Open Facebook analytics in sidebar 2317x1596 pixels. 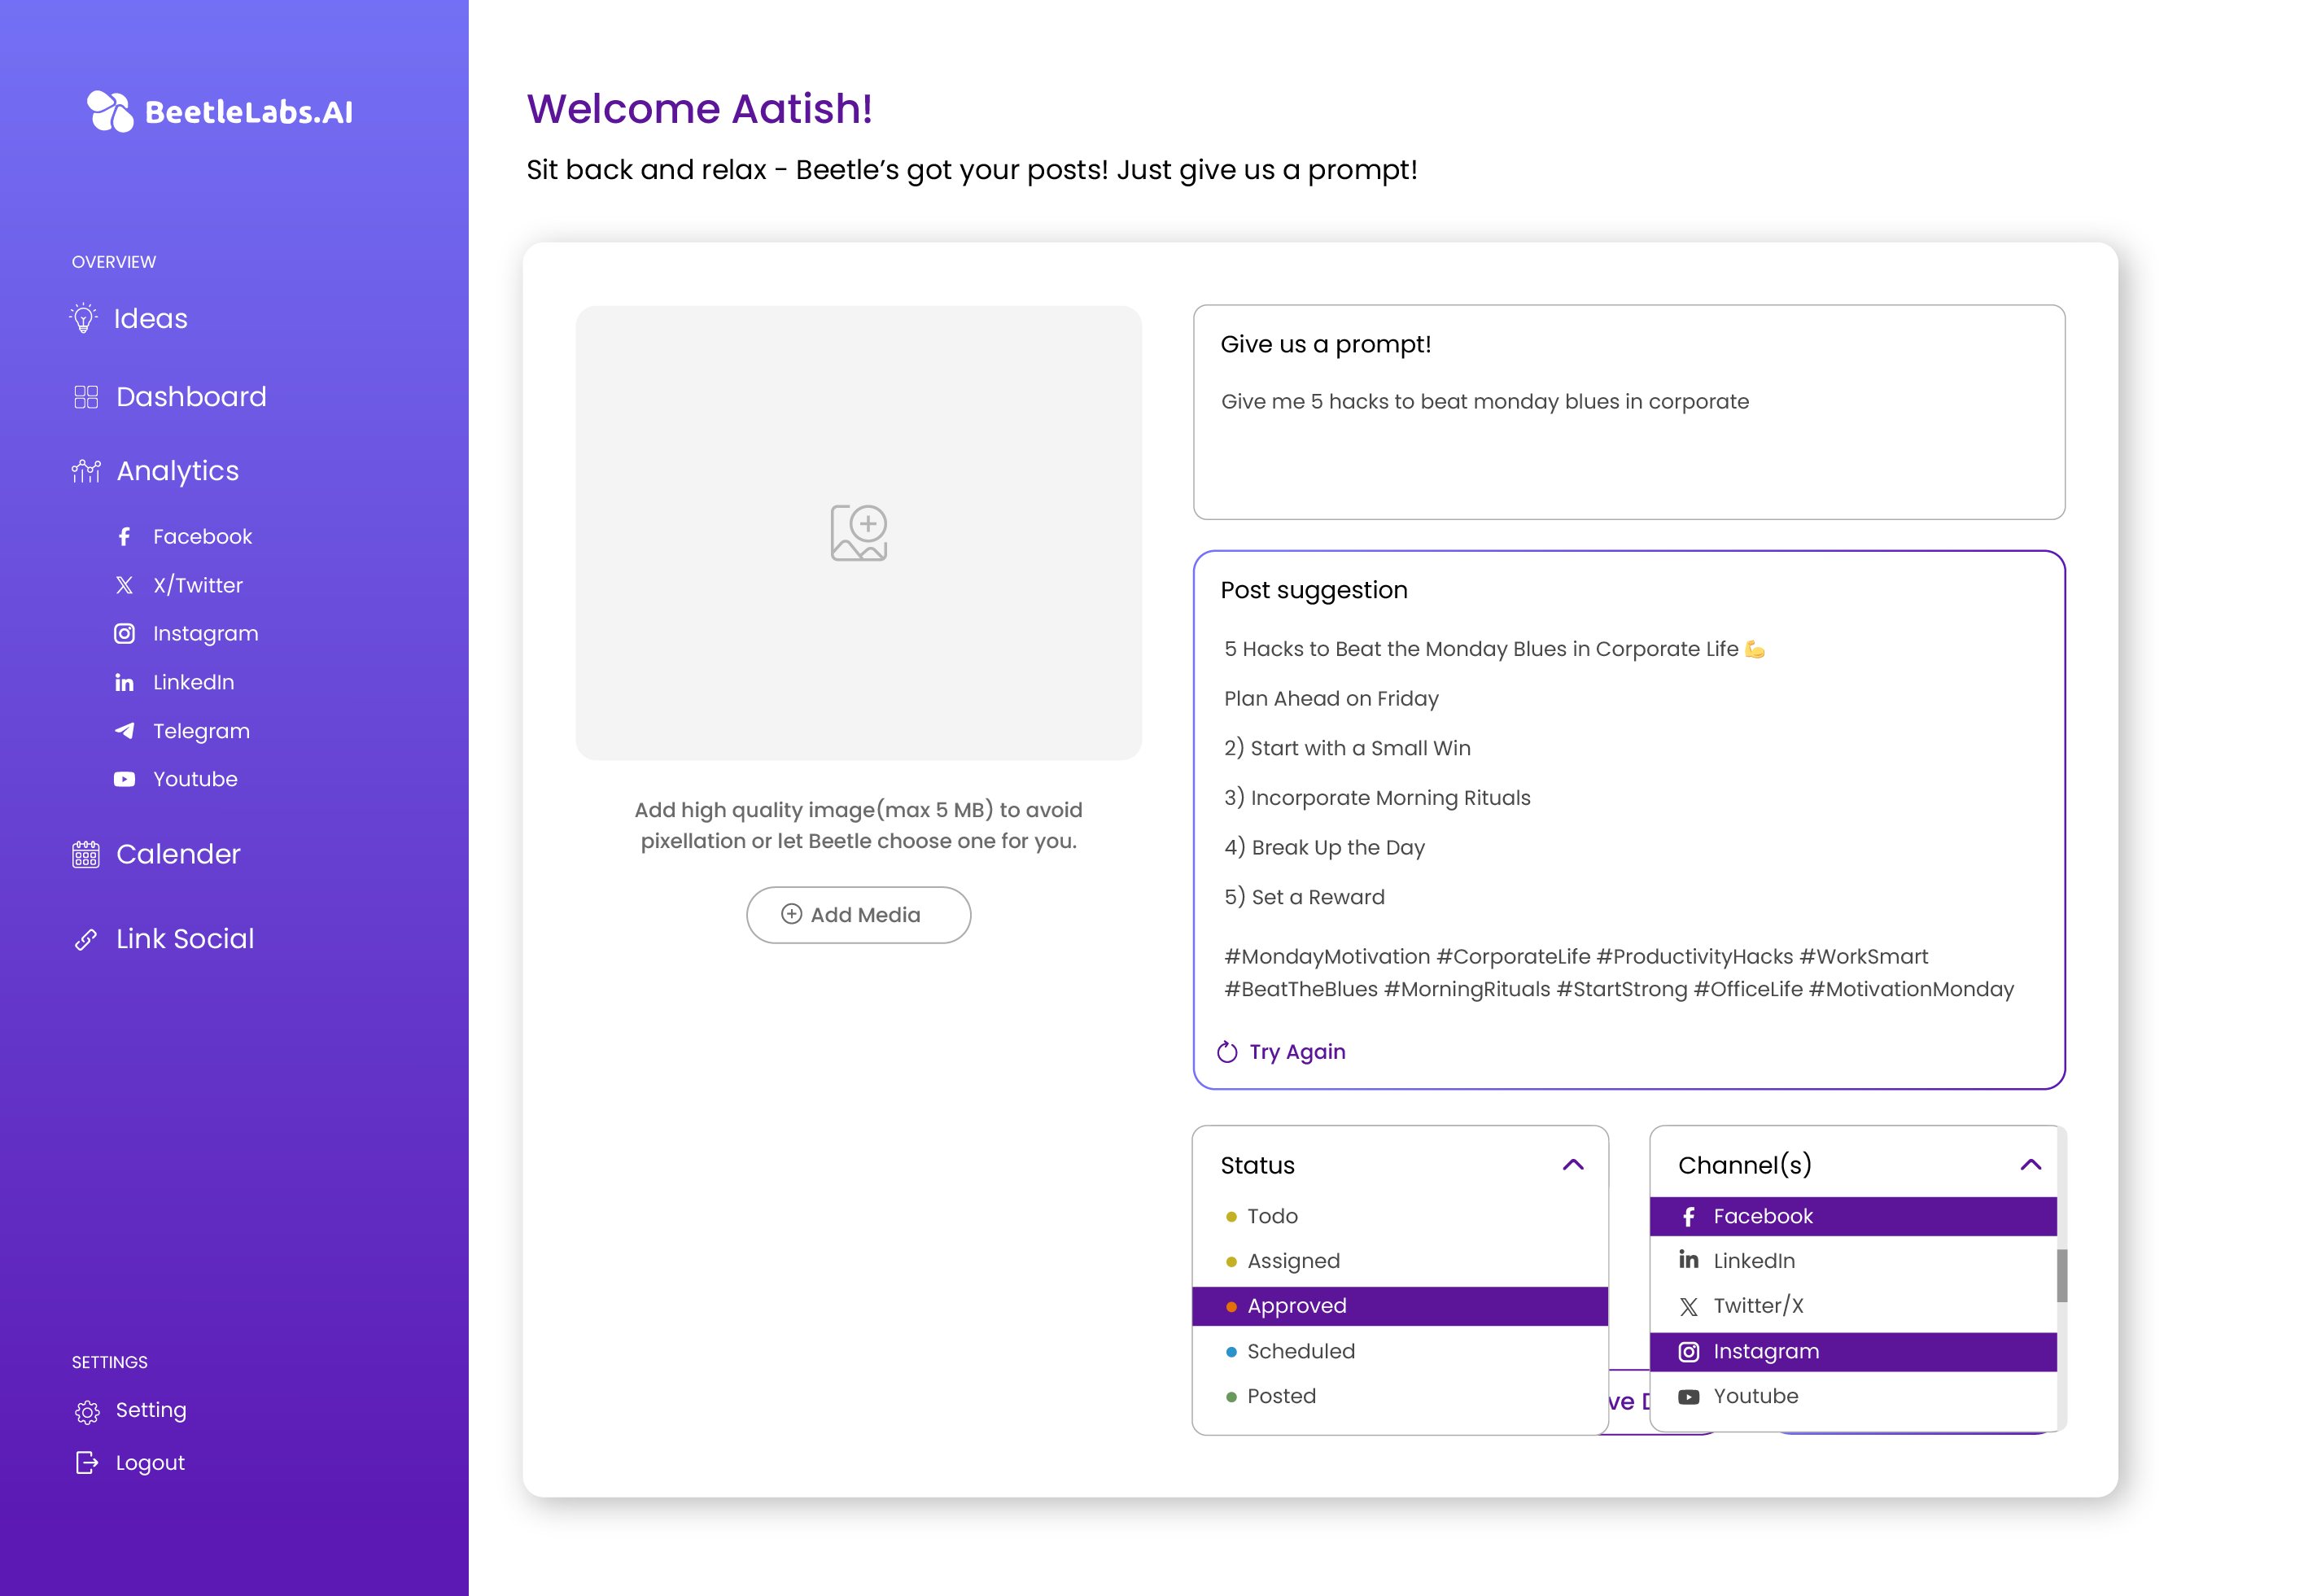201,537
